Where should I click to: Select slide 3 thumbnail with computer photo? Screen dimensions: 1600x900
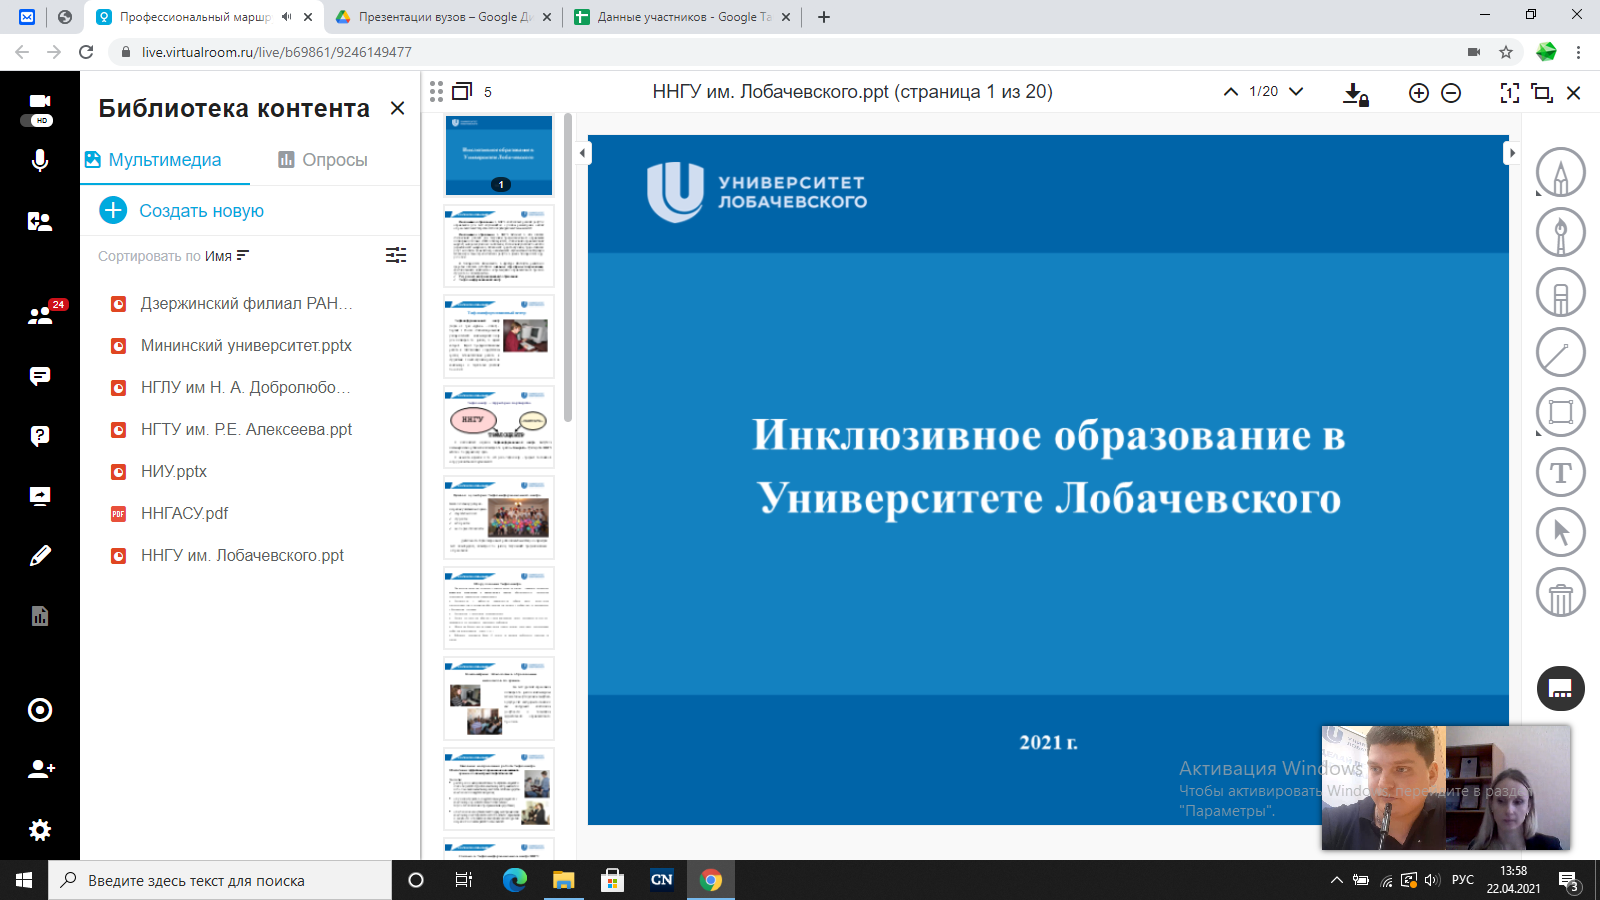click(499, 337)
